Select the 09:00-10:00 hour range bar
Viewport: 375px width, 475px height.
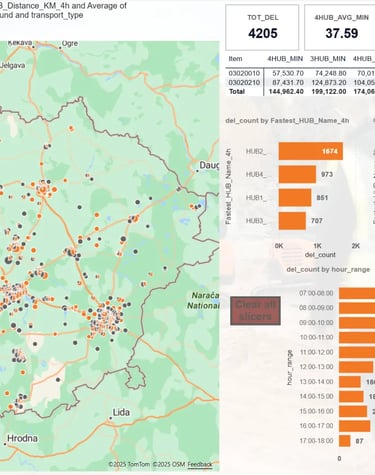(x=357, y=323)
